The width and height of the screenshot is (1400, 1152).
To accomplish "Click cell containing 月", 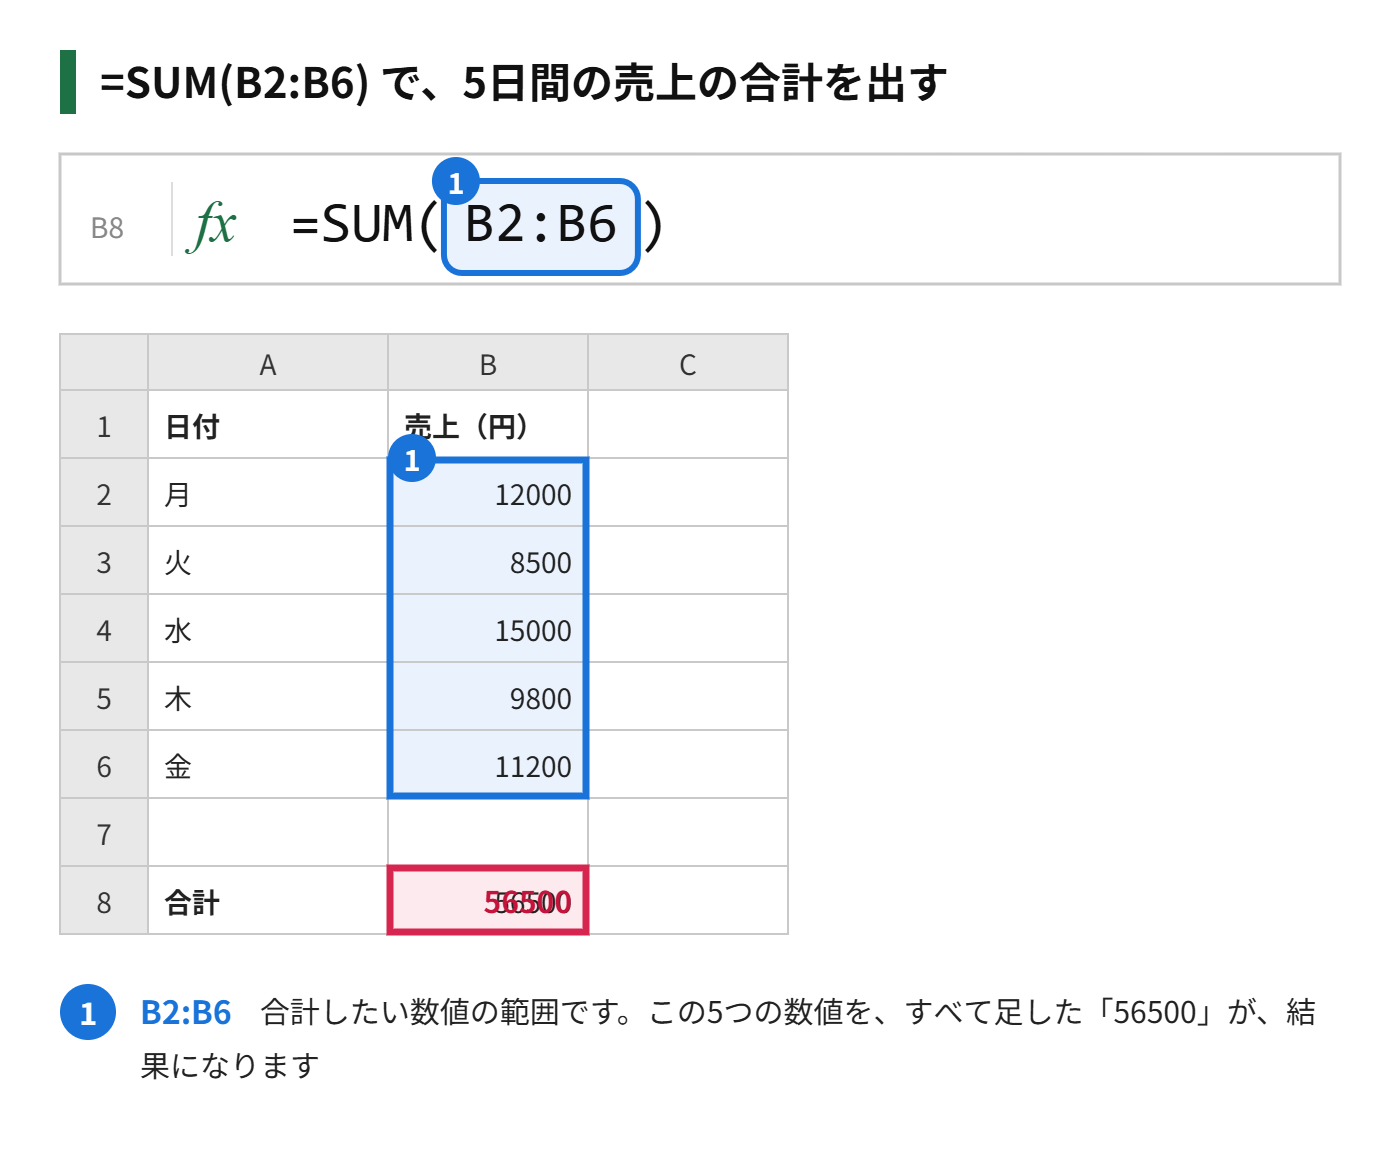I will [x=268, y=493].
